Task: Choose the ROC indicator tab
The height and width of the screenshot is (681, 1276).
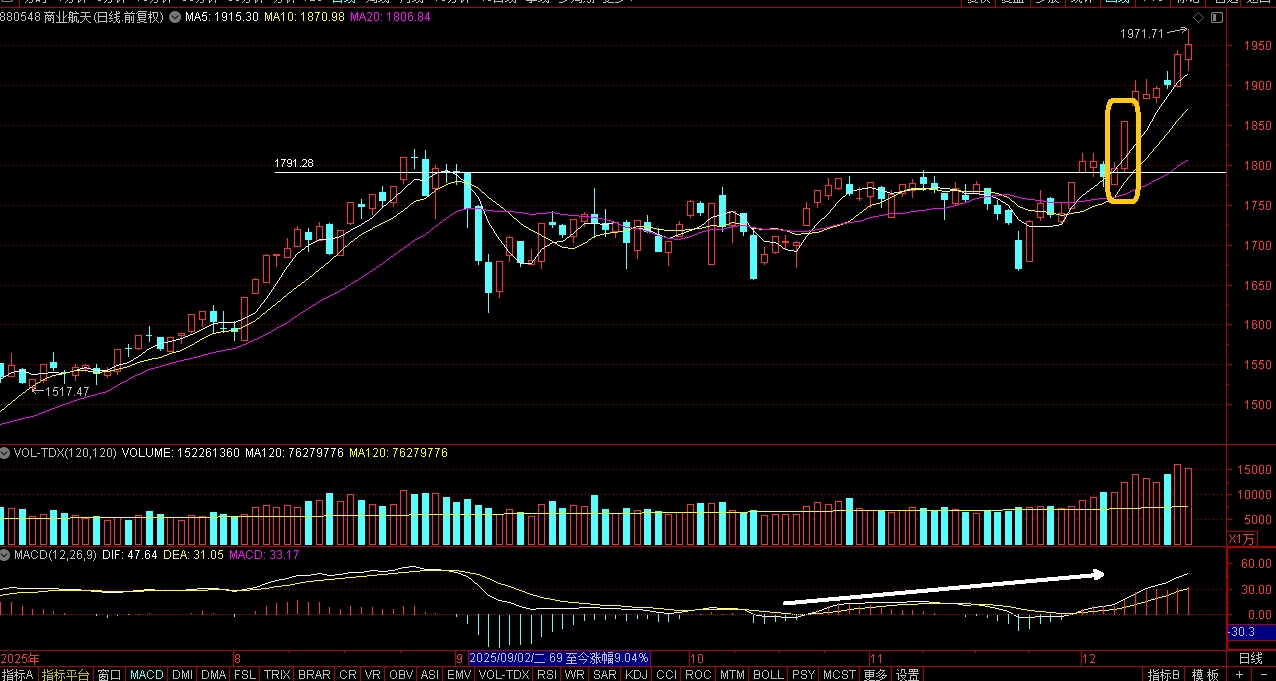Action: (x=699, y=674)
